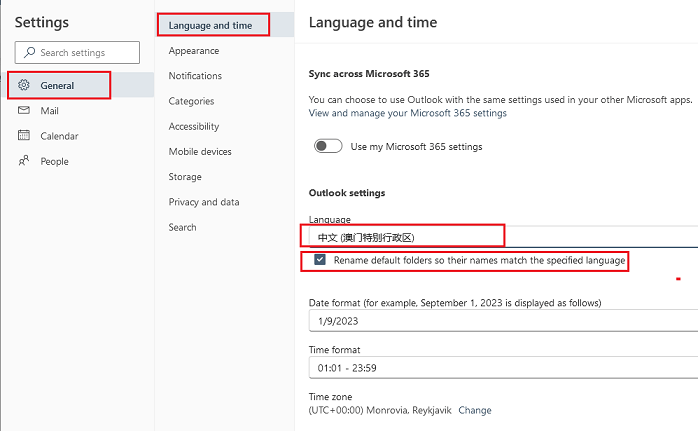Image resolution: width=698 pixels, height=431 pixels.
Task: Click View and manage Microsoft 365 settings link
Action: (x=407, y=113)
